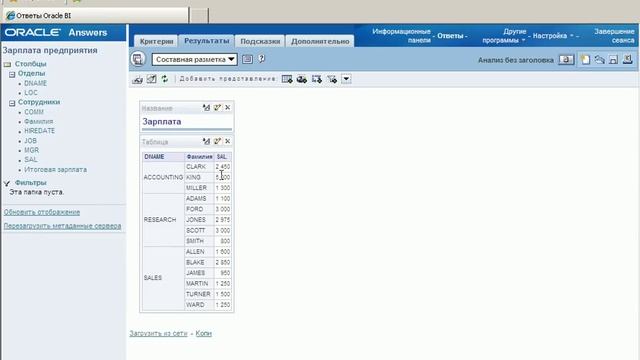Open the Другие программы menu

click(504, 36)
